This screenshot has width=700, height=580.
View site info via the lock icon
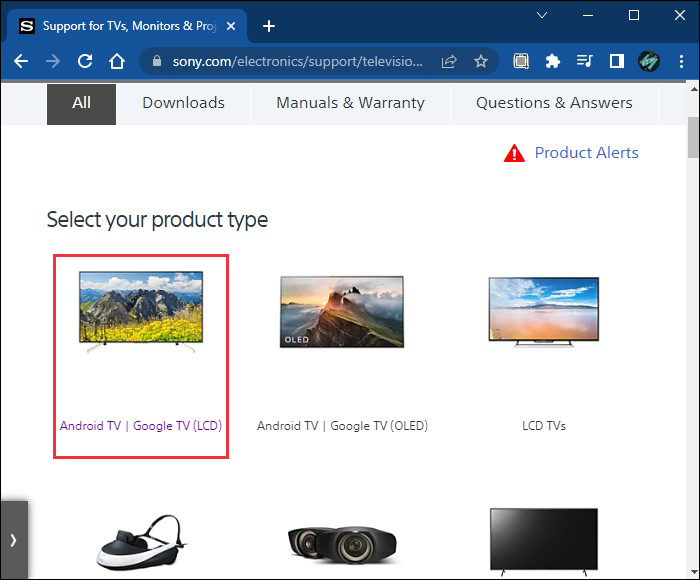tap(157, 61)
